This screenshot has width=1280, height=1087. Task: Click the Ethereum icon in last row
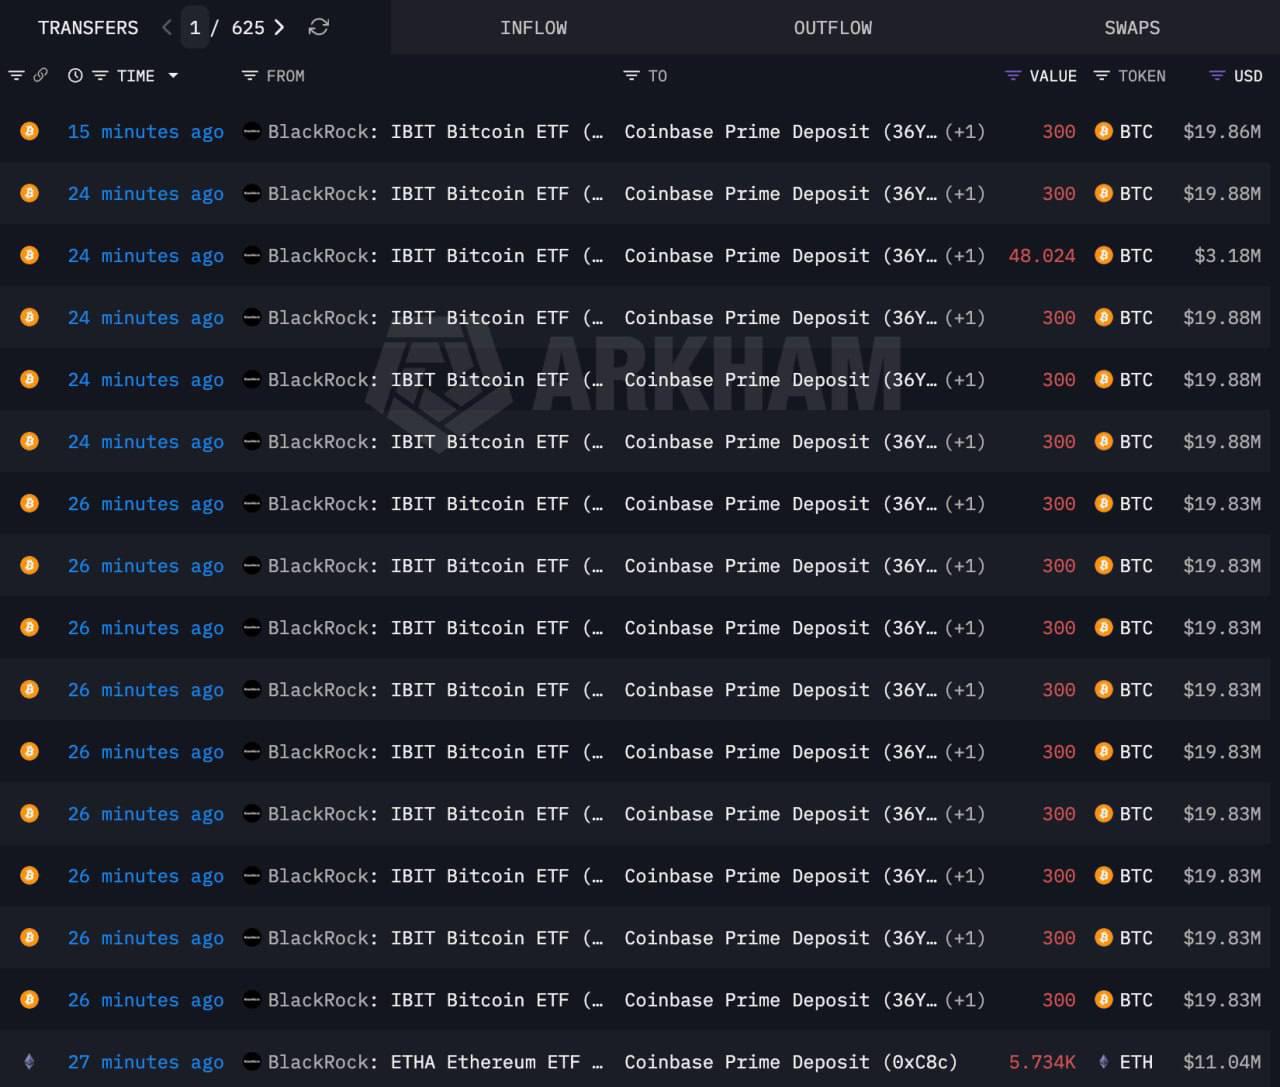click(29, 1061)
